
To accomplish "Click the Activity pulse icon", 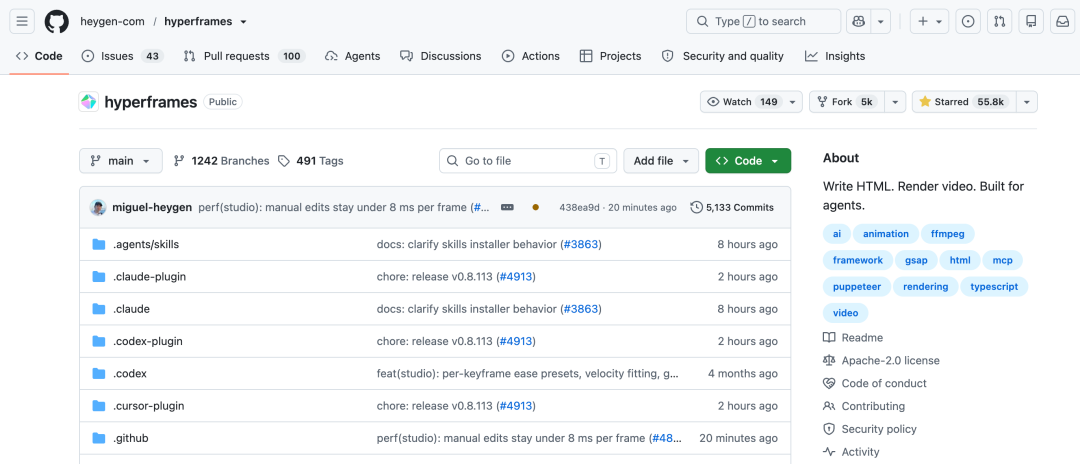I will [x=829, y=452].
